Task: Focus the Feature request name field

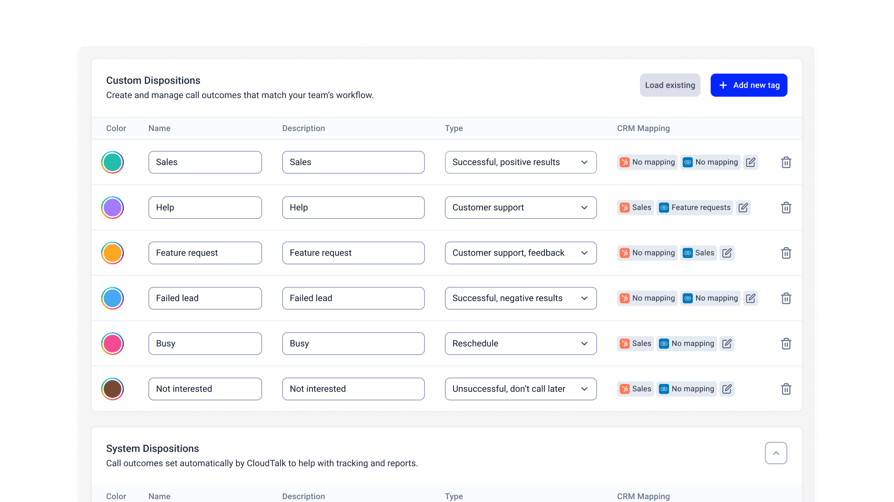Action: tap(205, 253)
